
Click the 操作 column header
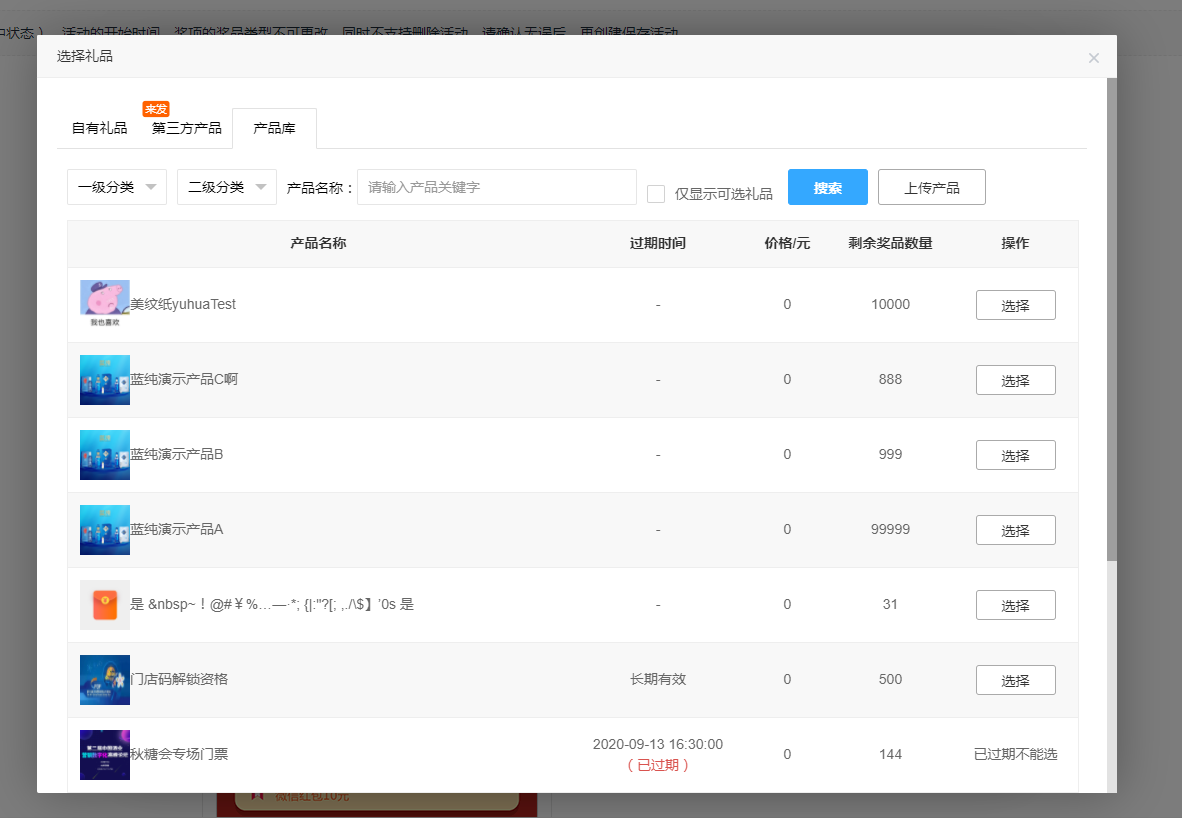coord(1015,244)
